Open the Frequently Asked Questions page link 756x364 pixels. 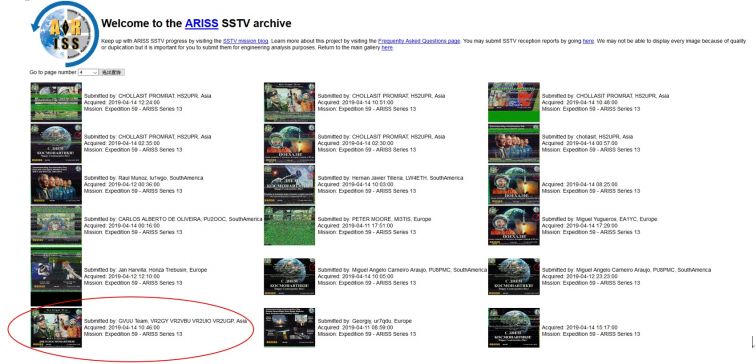pos(419,41)
